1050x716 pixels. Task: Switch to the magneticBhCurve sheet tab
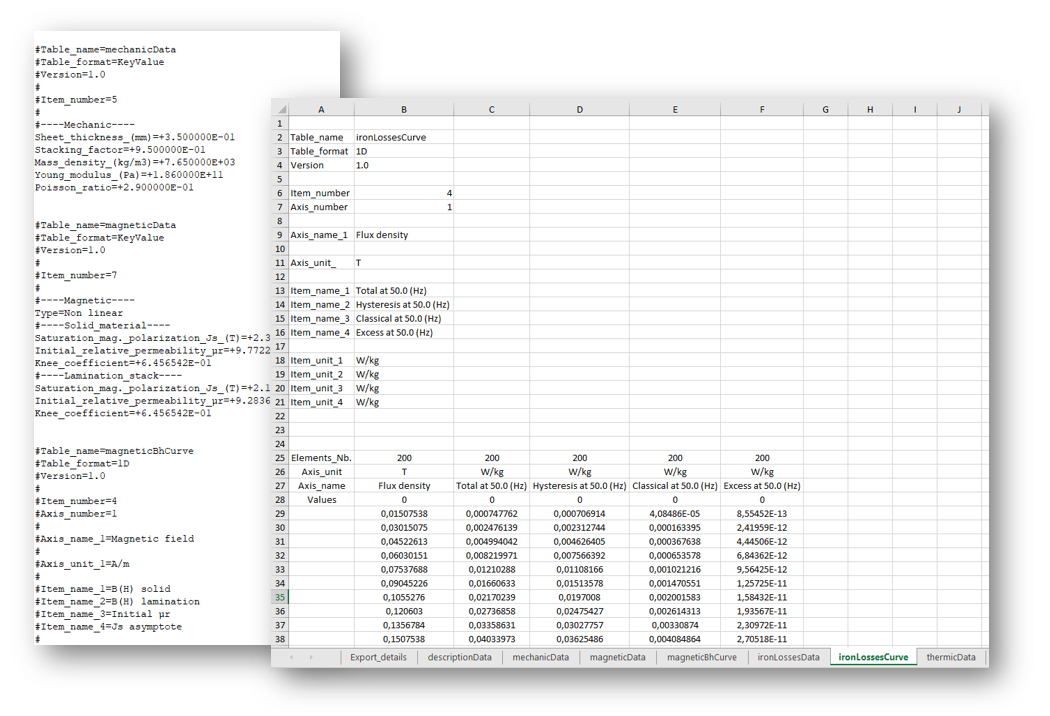coord(701,657)
